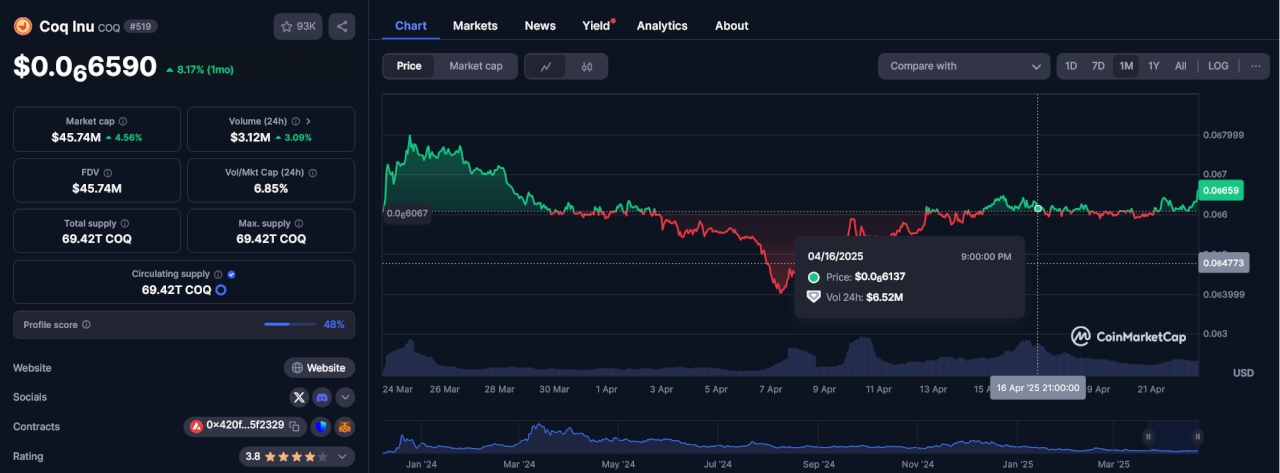Image resolution: width=1280 pixels, height=473 pixels.
Task: Set chart range to All
Action: coord(1181,66)
